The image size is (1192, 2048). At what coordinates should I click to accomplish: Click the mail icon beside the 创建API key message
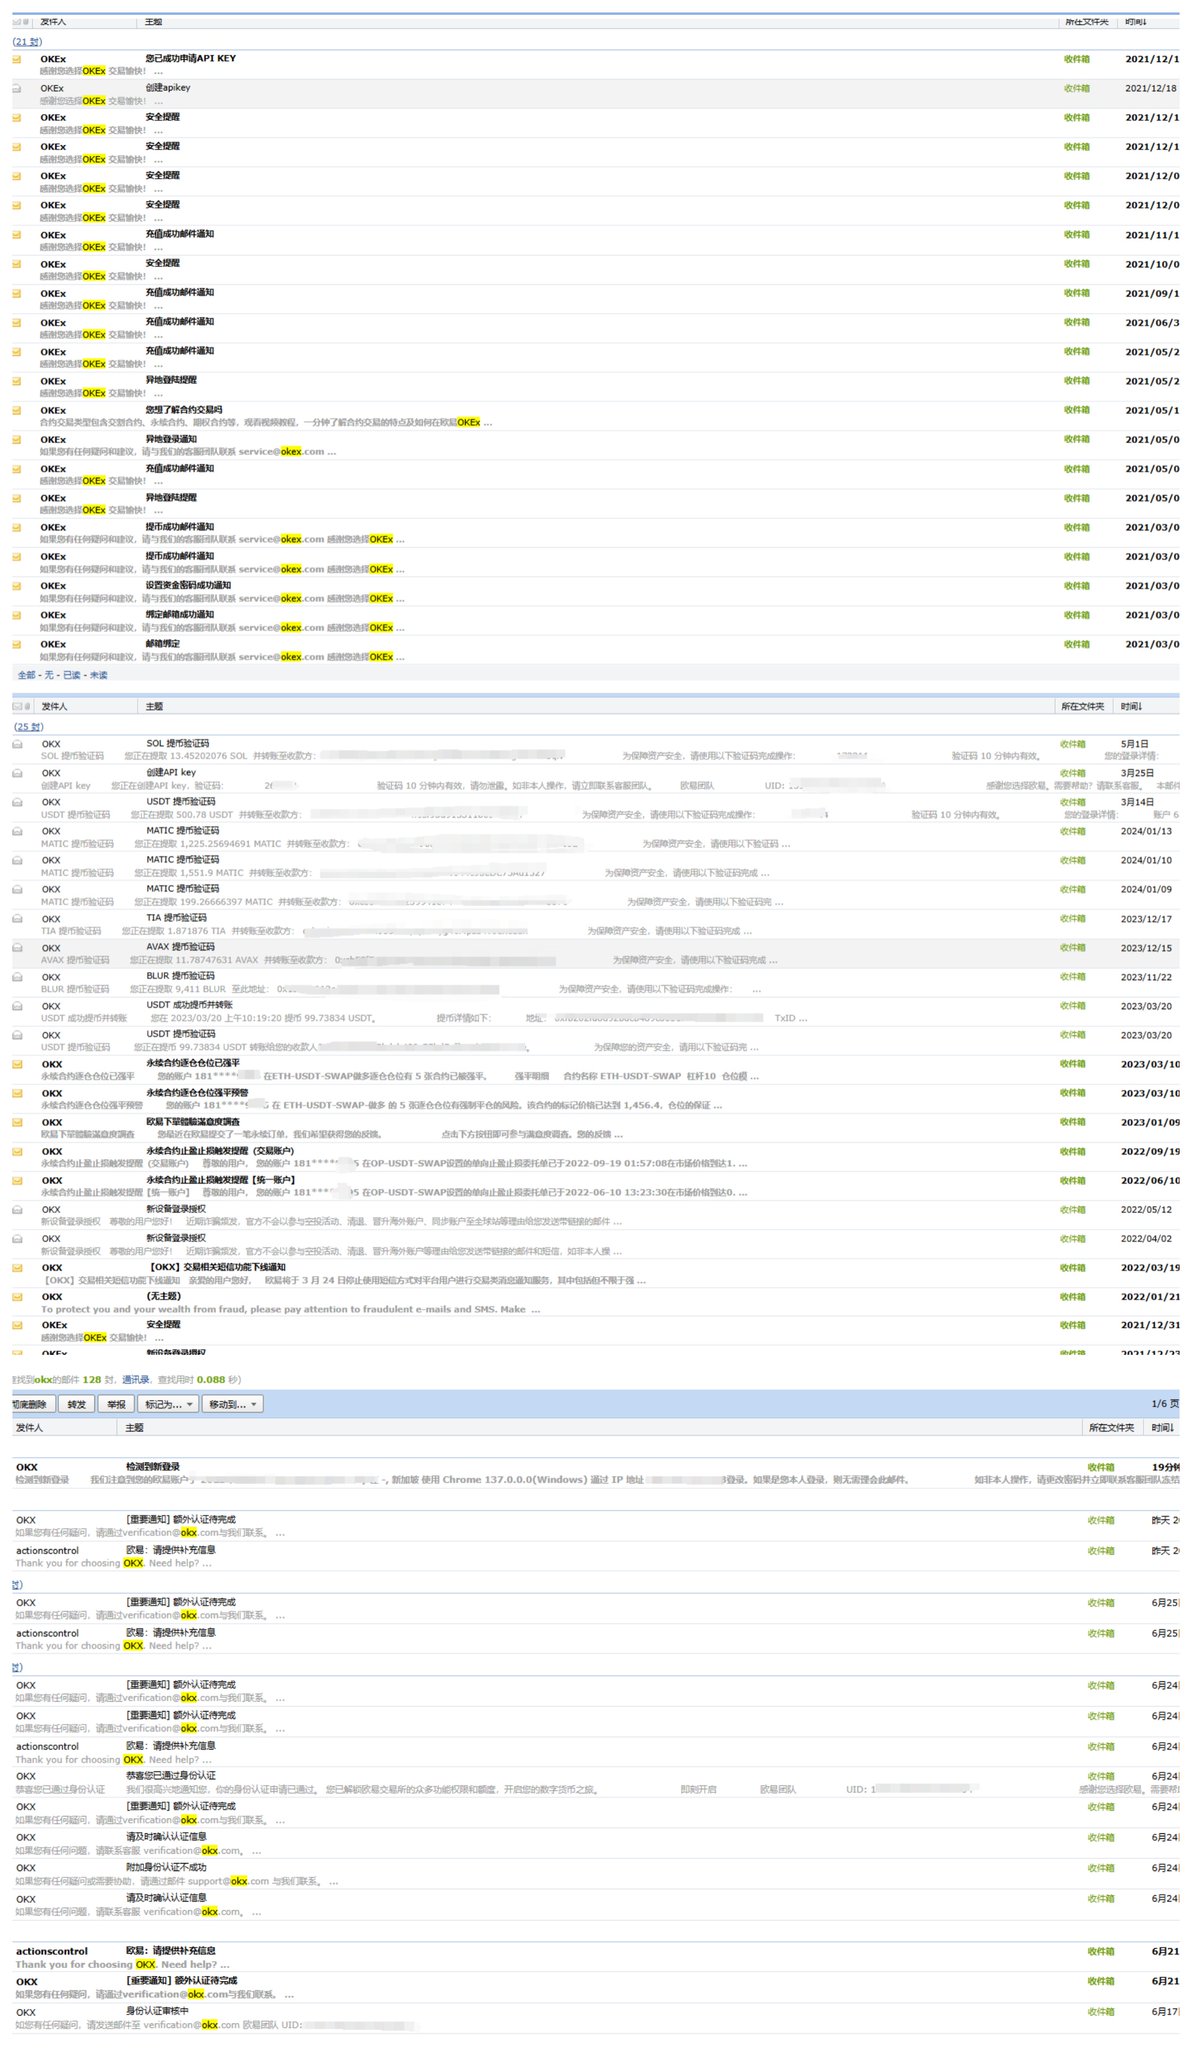17,773
